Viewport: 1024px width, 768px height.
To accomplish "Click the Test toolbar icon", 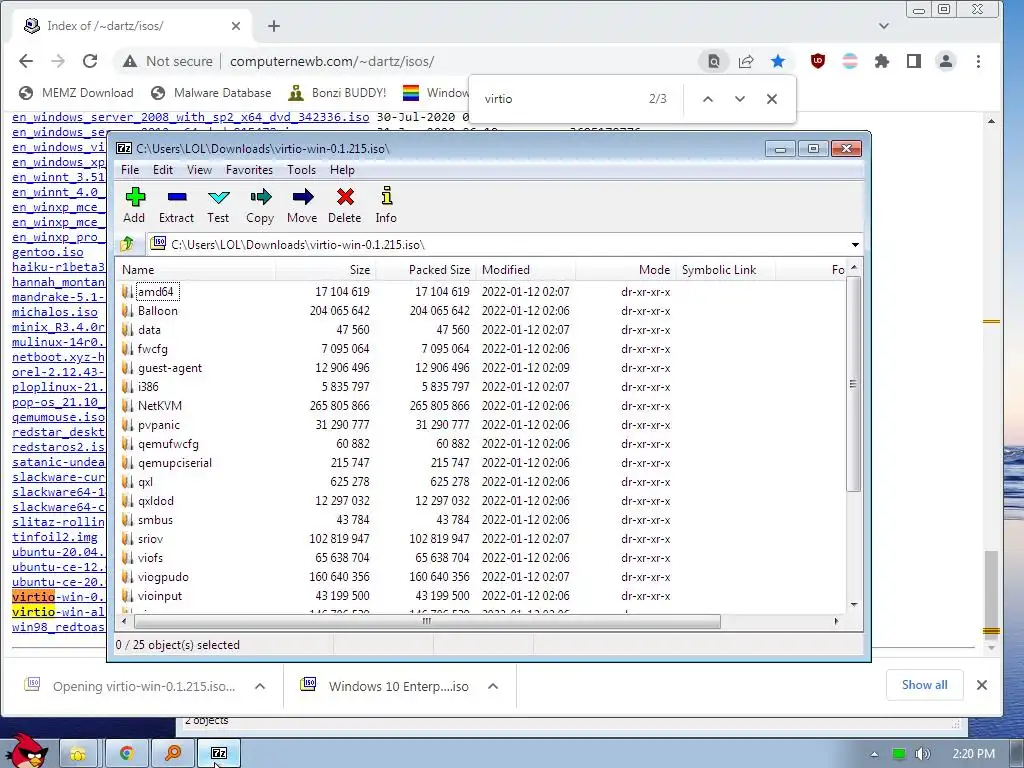I will click(218, 197).
